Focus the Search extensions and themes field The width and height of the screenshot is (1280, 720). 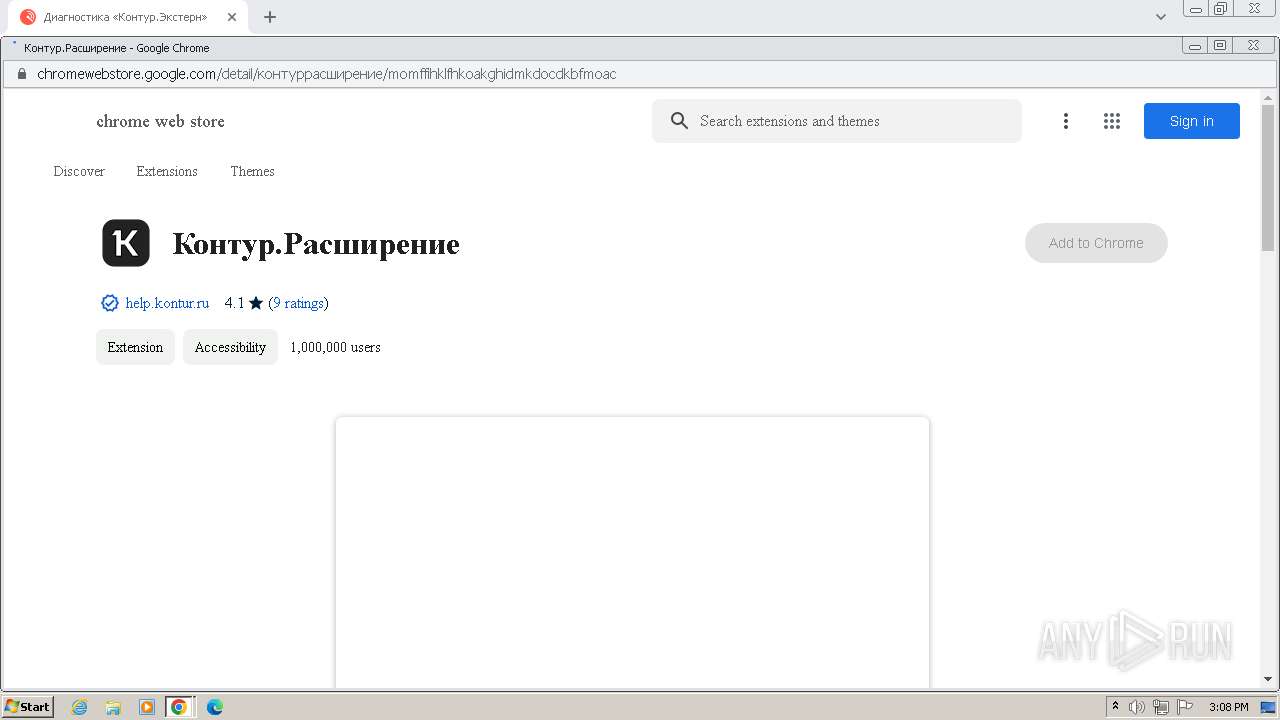point(837,121)
